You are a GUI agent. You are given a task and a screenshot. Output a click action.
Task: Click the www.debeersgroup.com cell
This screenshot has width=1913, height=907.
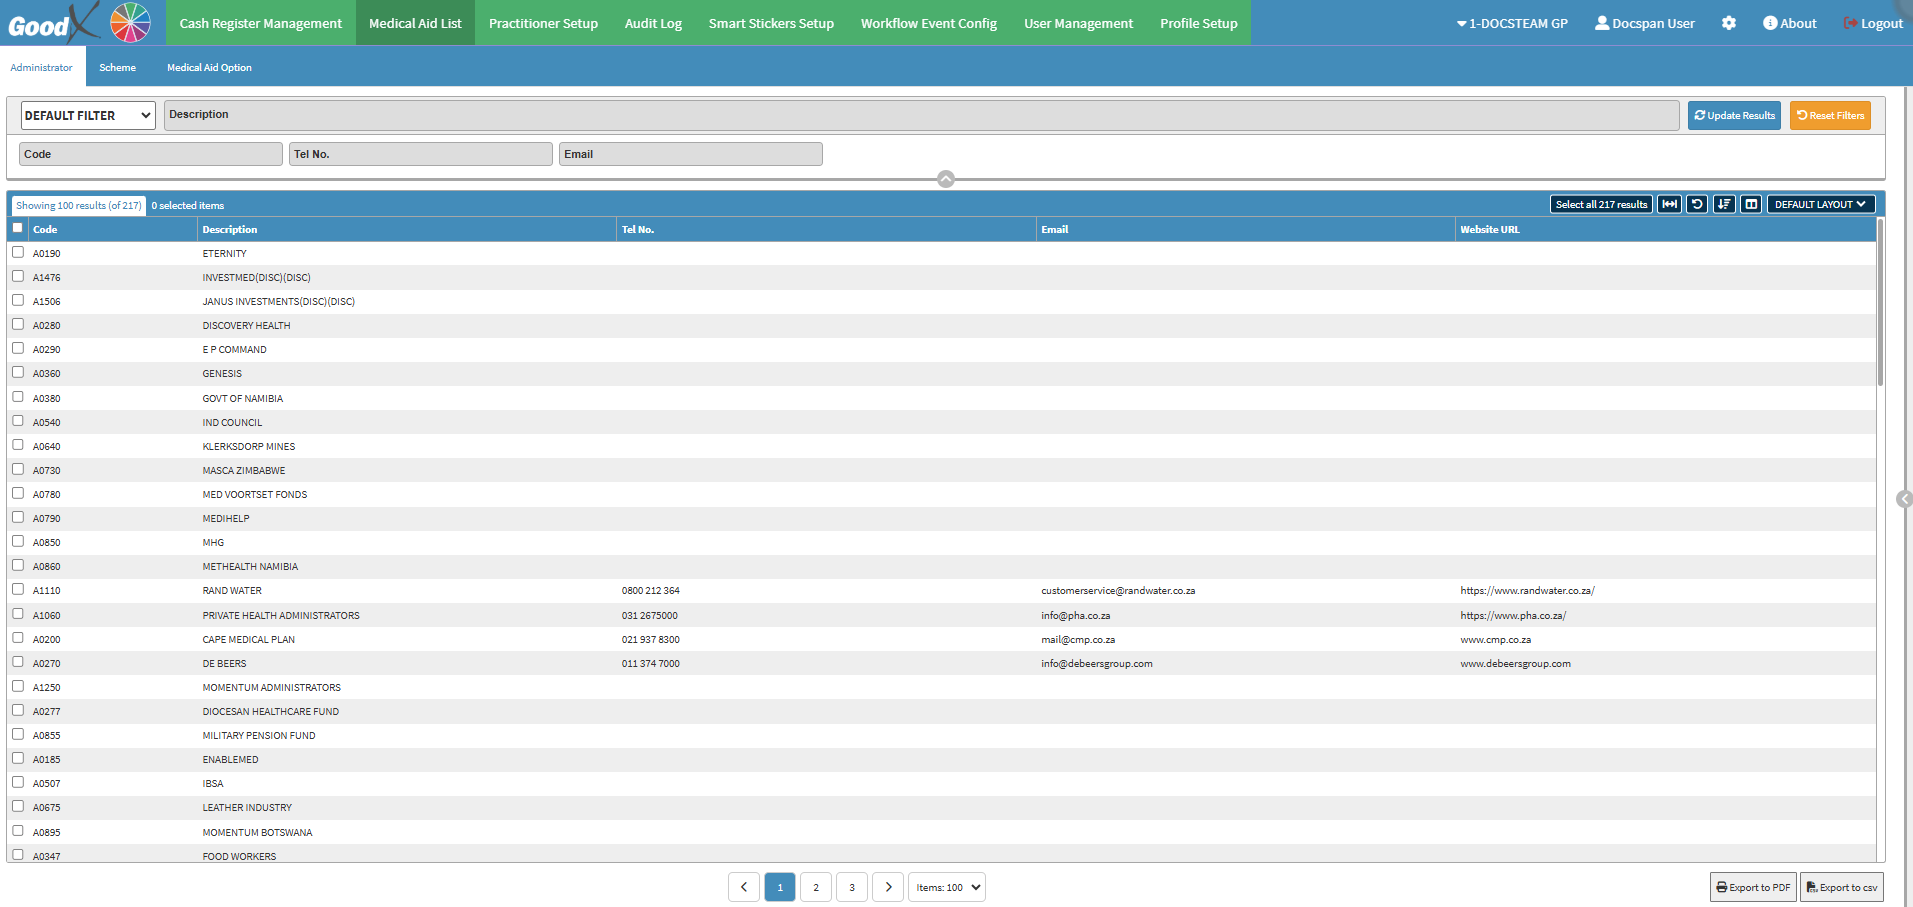pos(1515,663)
